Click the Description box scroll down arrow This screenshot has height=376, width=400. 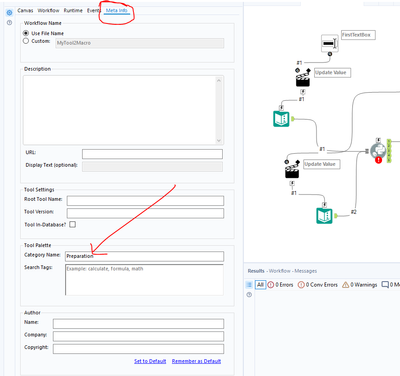[219, 140]
